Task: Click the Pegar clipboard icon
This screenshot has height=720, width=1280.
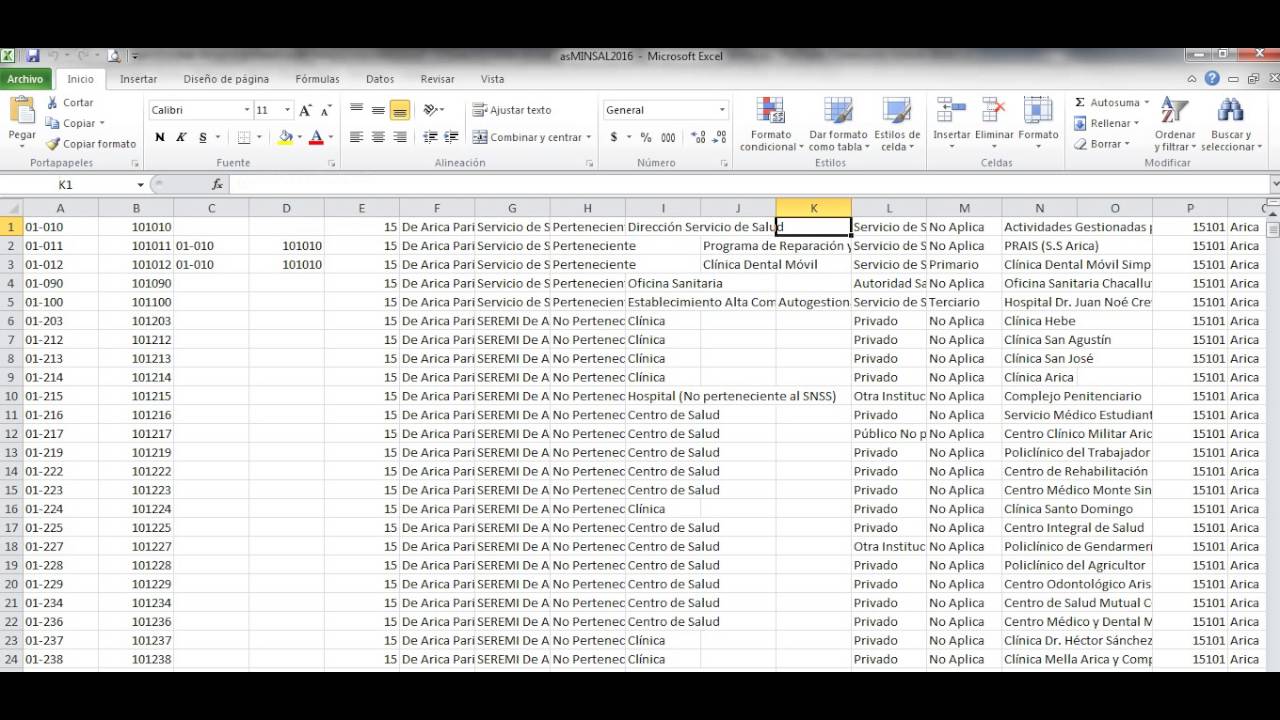Action: (x=22, y=110)
